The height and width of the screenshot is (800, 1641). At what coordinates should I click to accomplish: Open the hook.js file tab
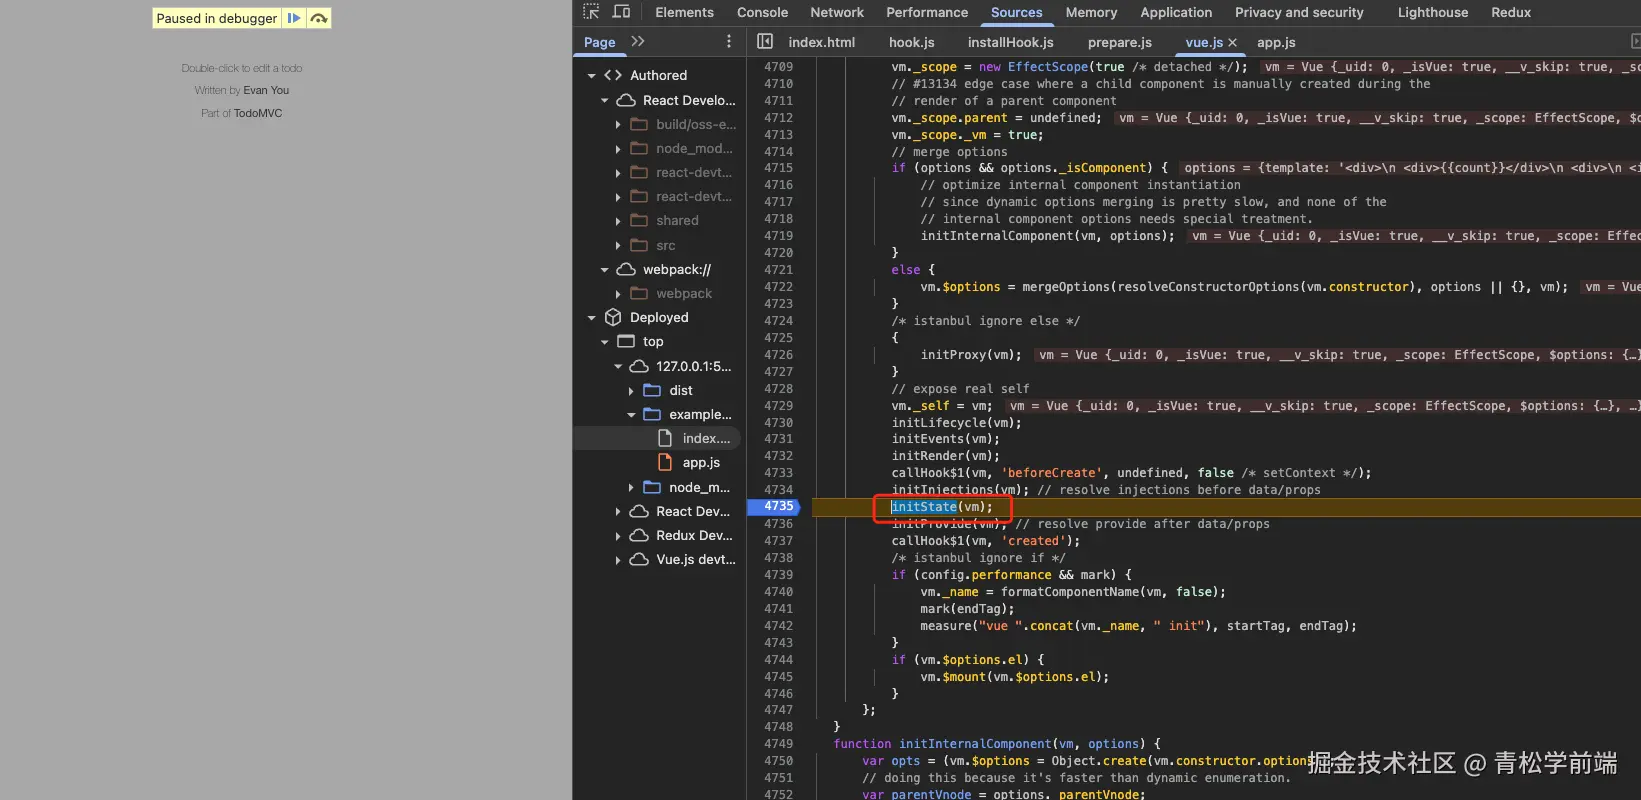tap(911, 42)
